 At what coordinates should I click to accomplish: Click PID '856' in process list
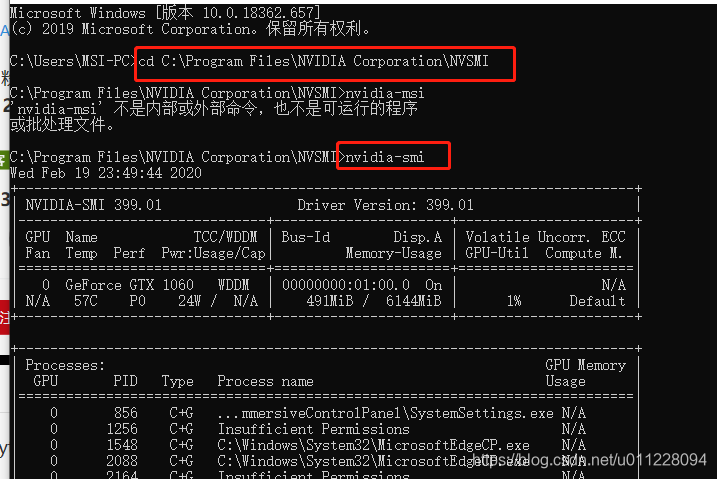pos(125,413)
